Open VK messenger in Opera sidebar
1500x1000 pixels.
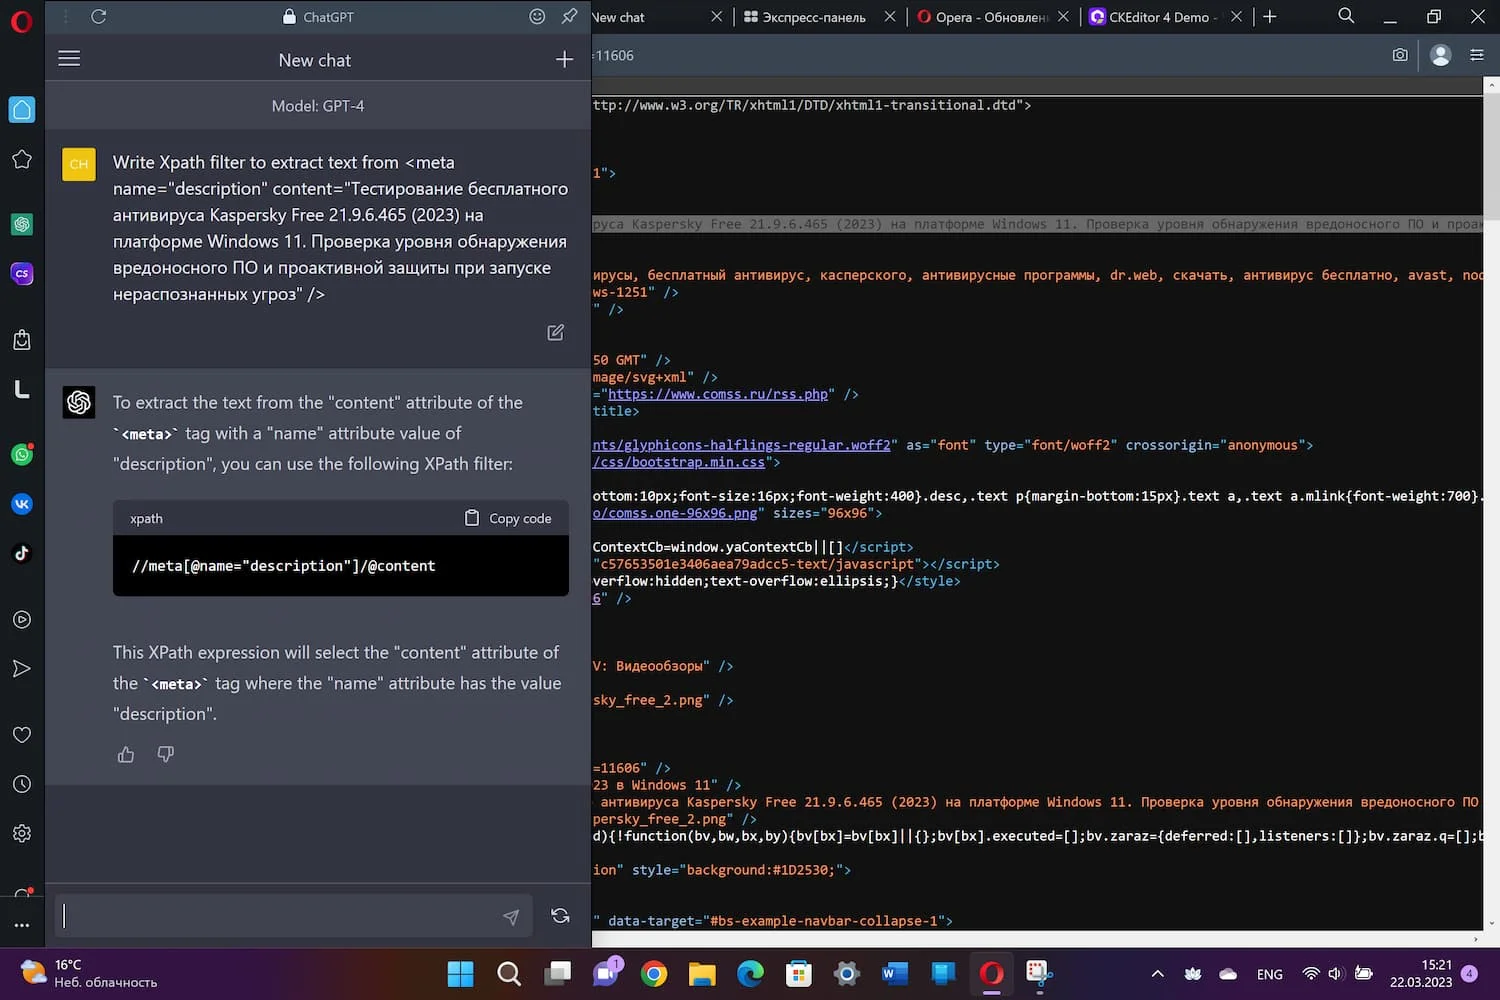22,504
